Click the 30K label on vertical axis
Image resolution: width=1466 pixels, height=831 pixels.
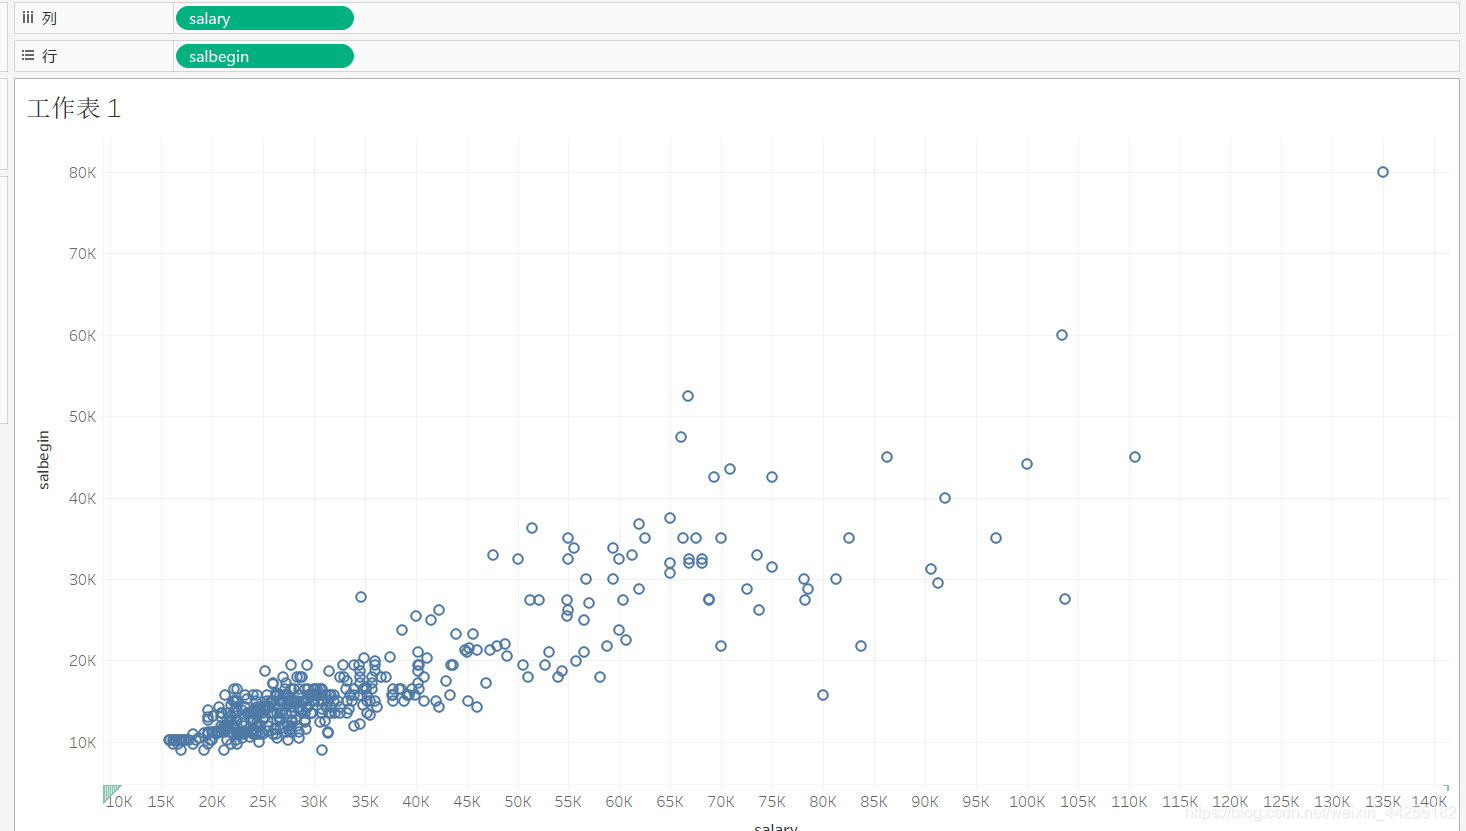82,579
